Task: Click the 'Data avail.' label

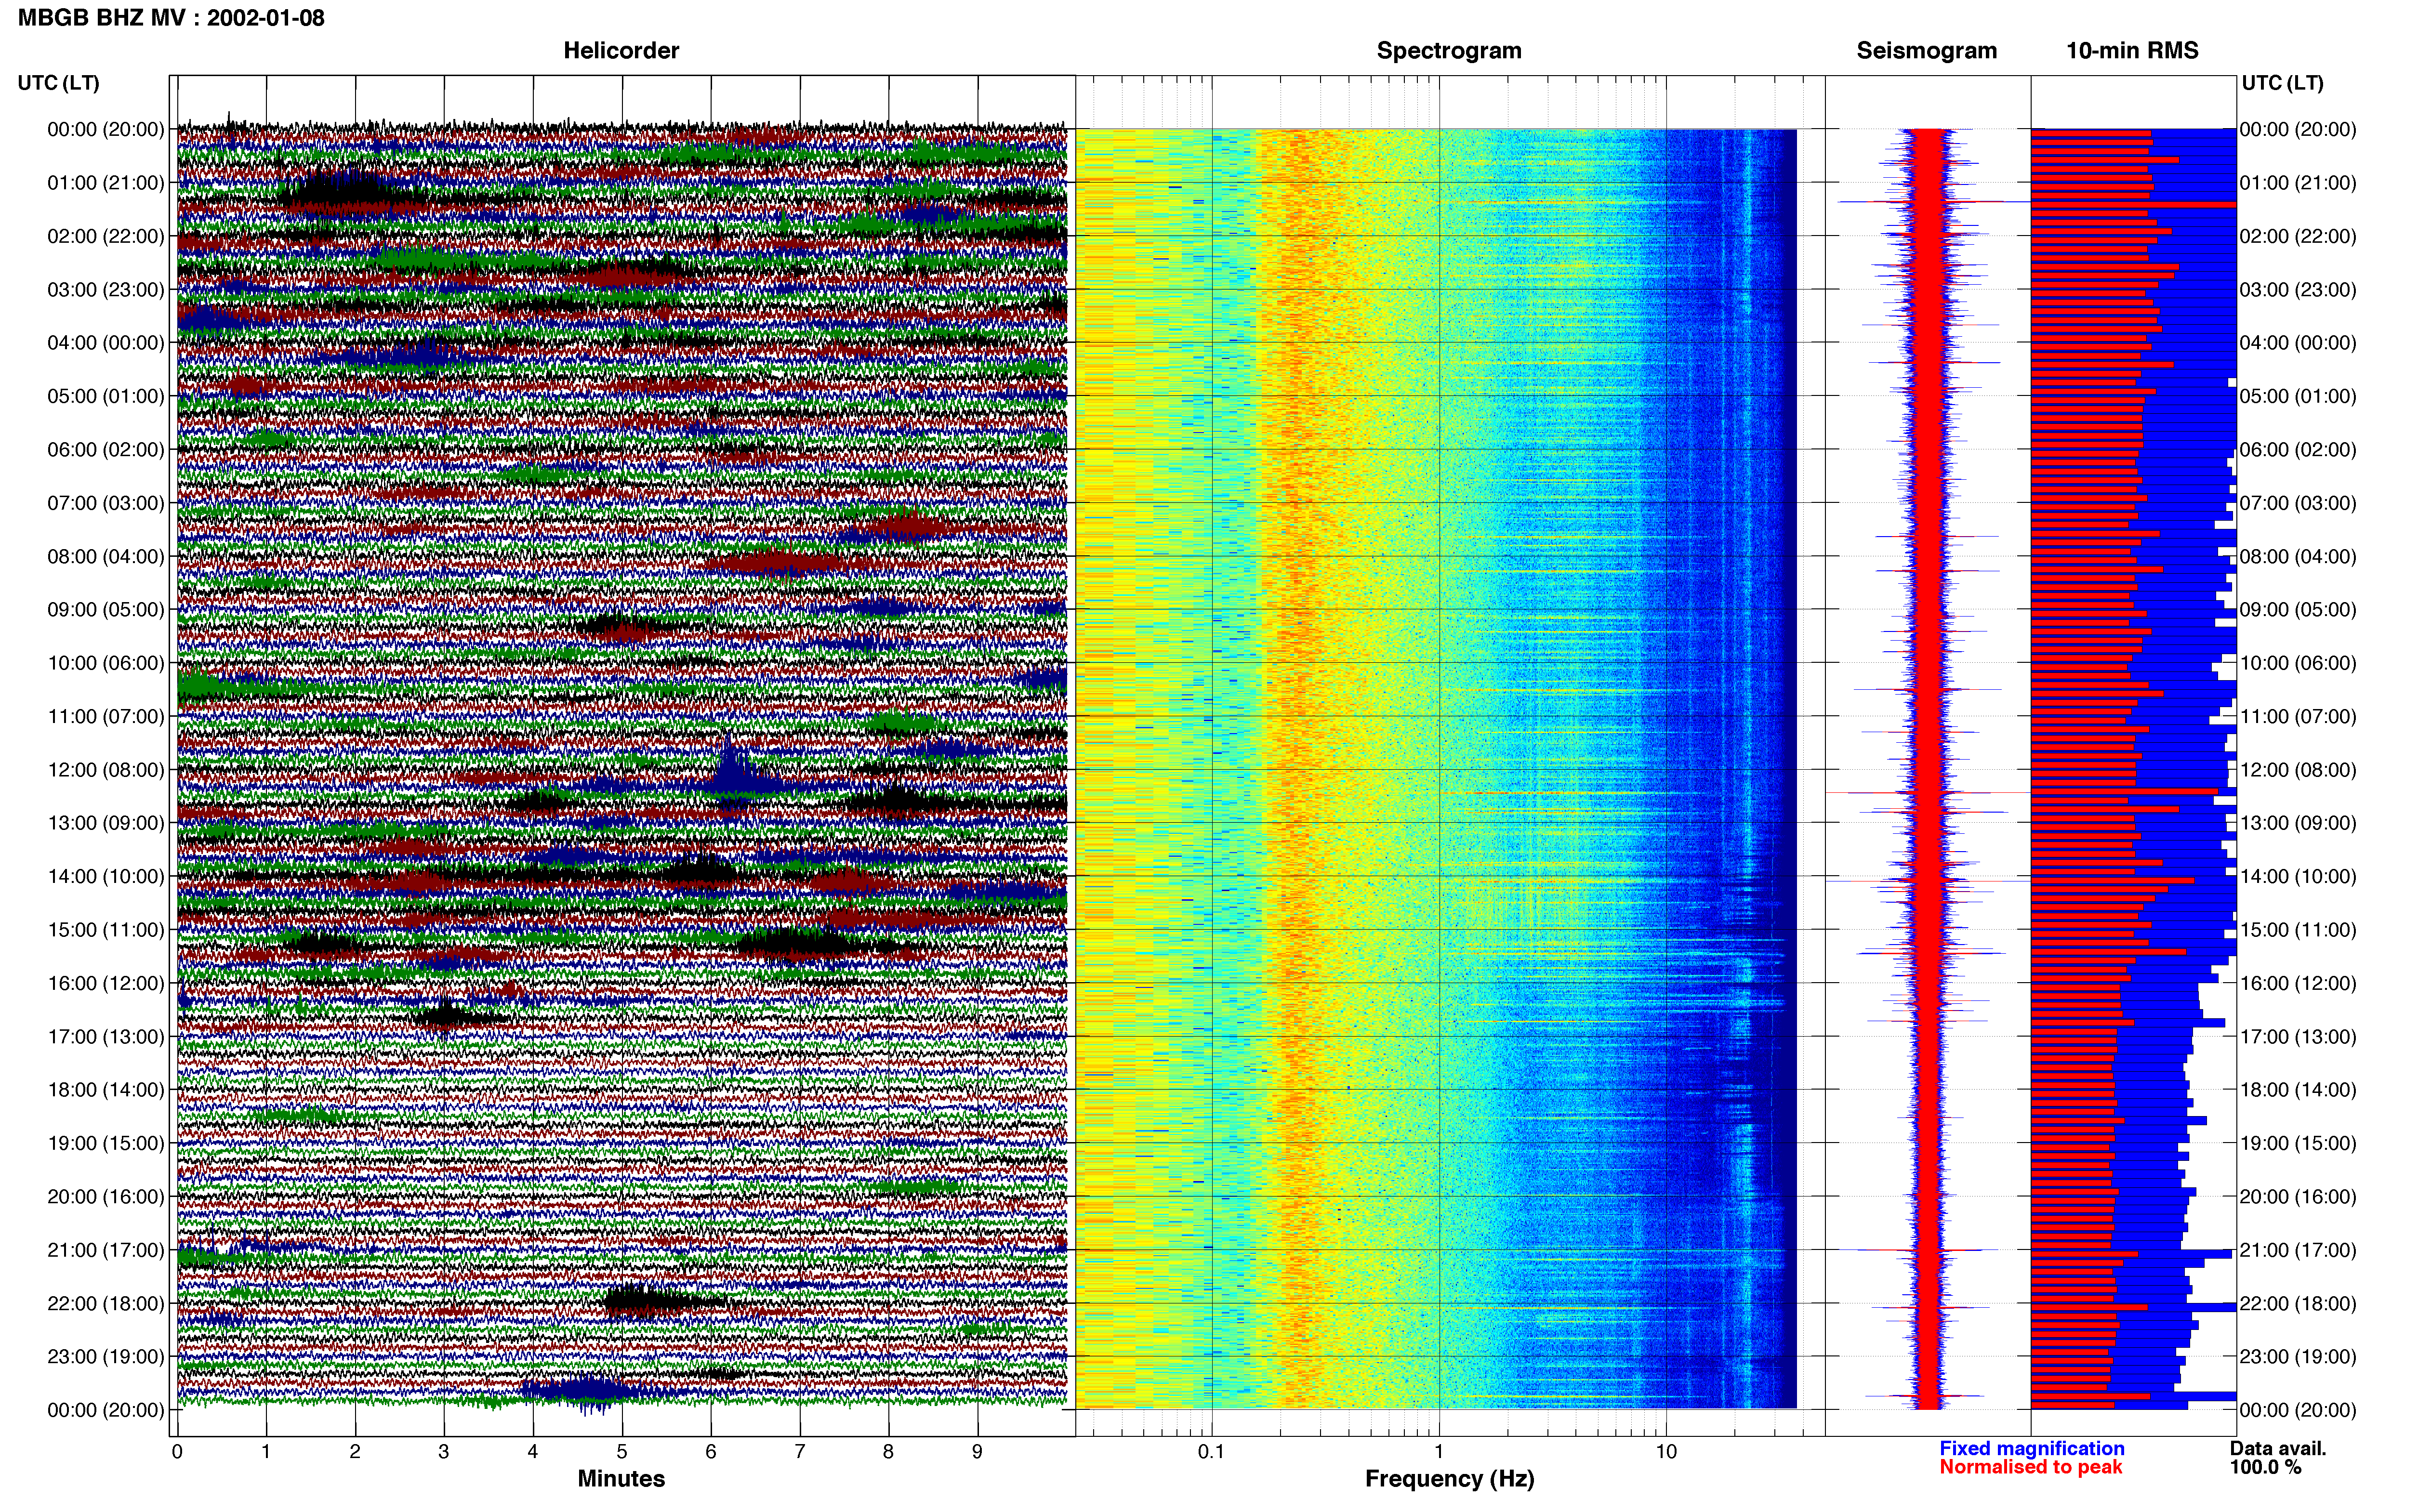Action: tap(2278, 1448)
